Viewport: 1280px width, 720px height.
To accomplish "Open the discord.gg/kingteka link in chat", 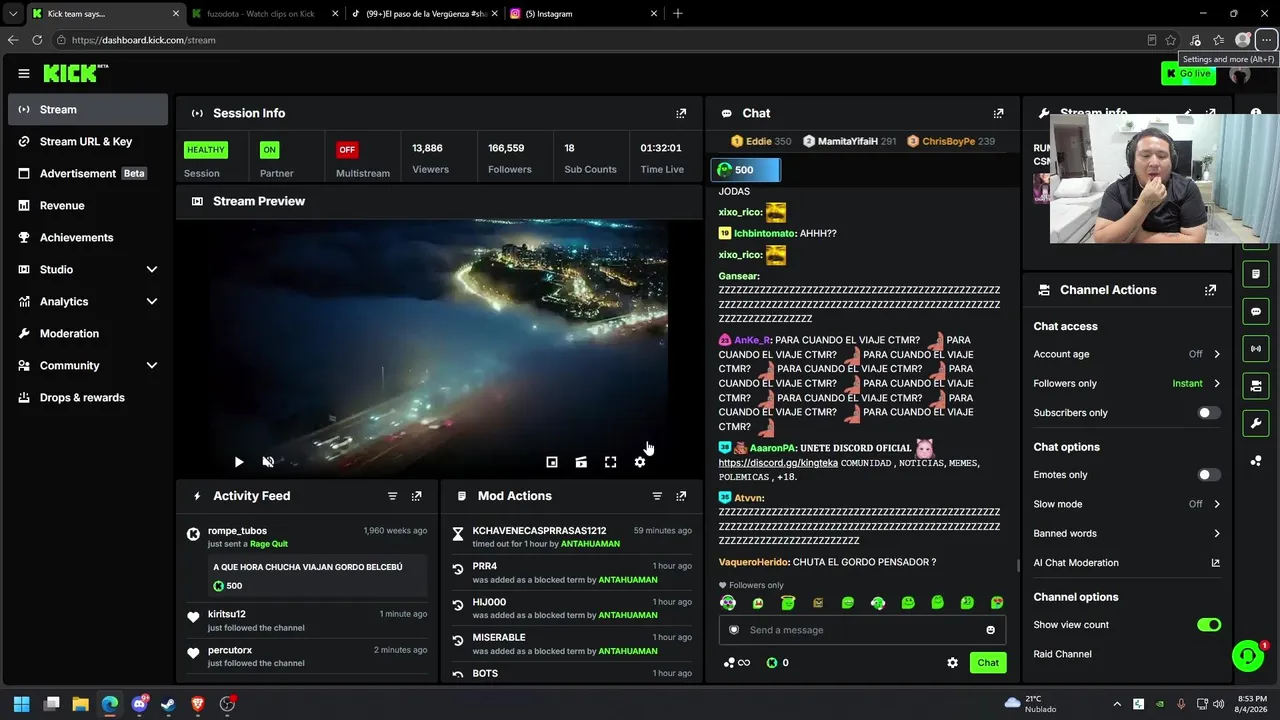I will (778, 463).
